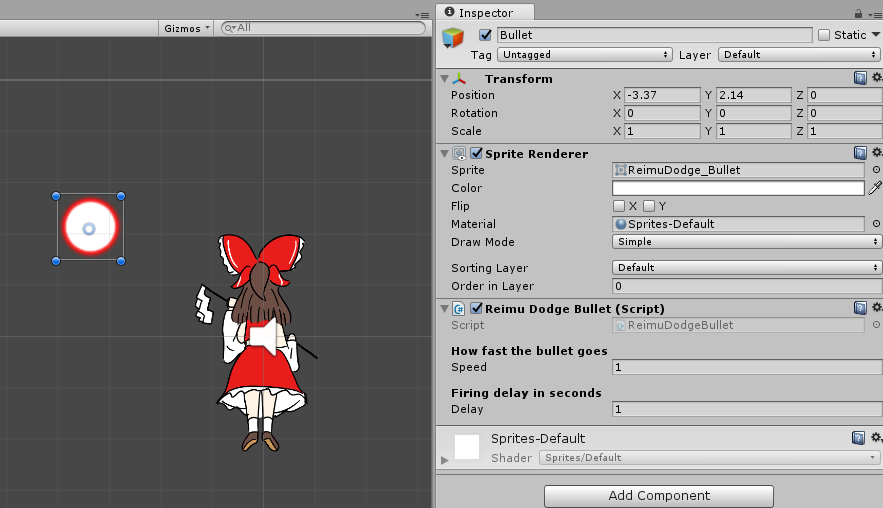The height and width of the screenshot is (508, 883).
Task: Disable the Sprite Renderer component checkbox
Action: click(476, 153)
